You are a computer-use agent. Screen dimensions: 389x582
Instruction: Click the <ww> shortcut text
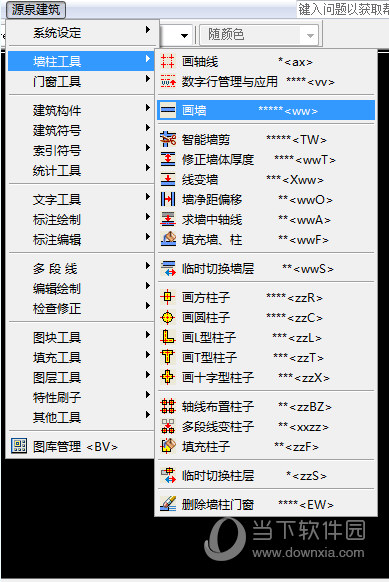[x=301, y=111]
